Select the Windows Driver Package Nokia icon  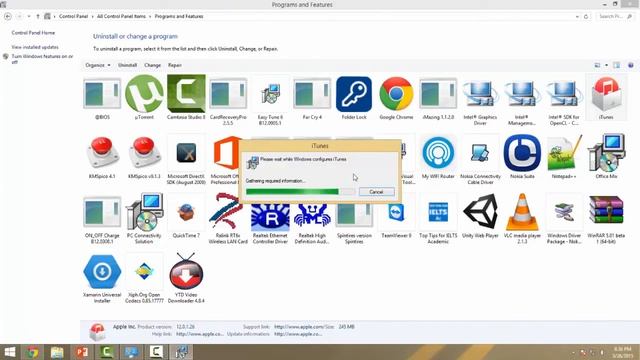(x=564, y=212)
